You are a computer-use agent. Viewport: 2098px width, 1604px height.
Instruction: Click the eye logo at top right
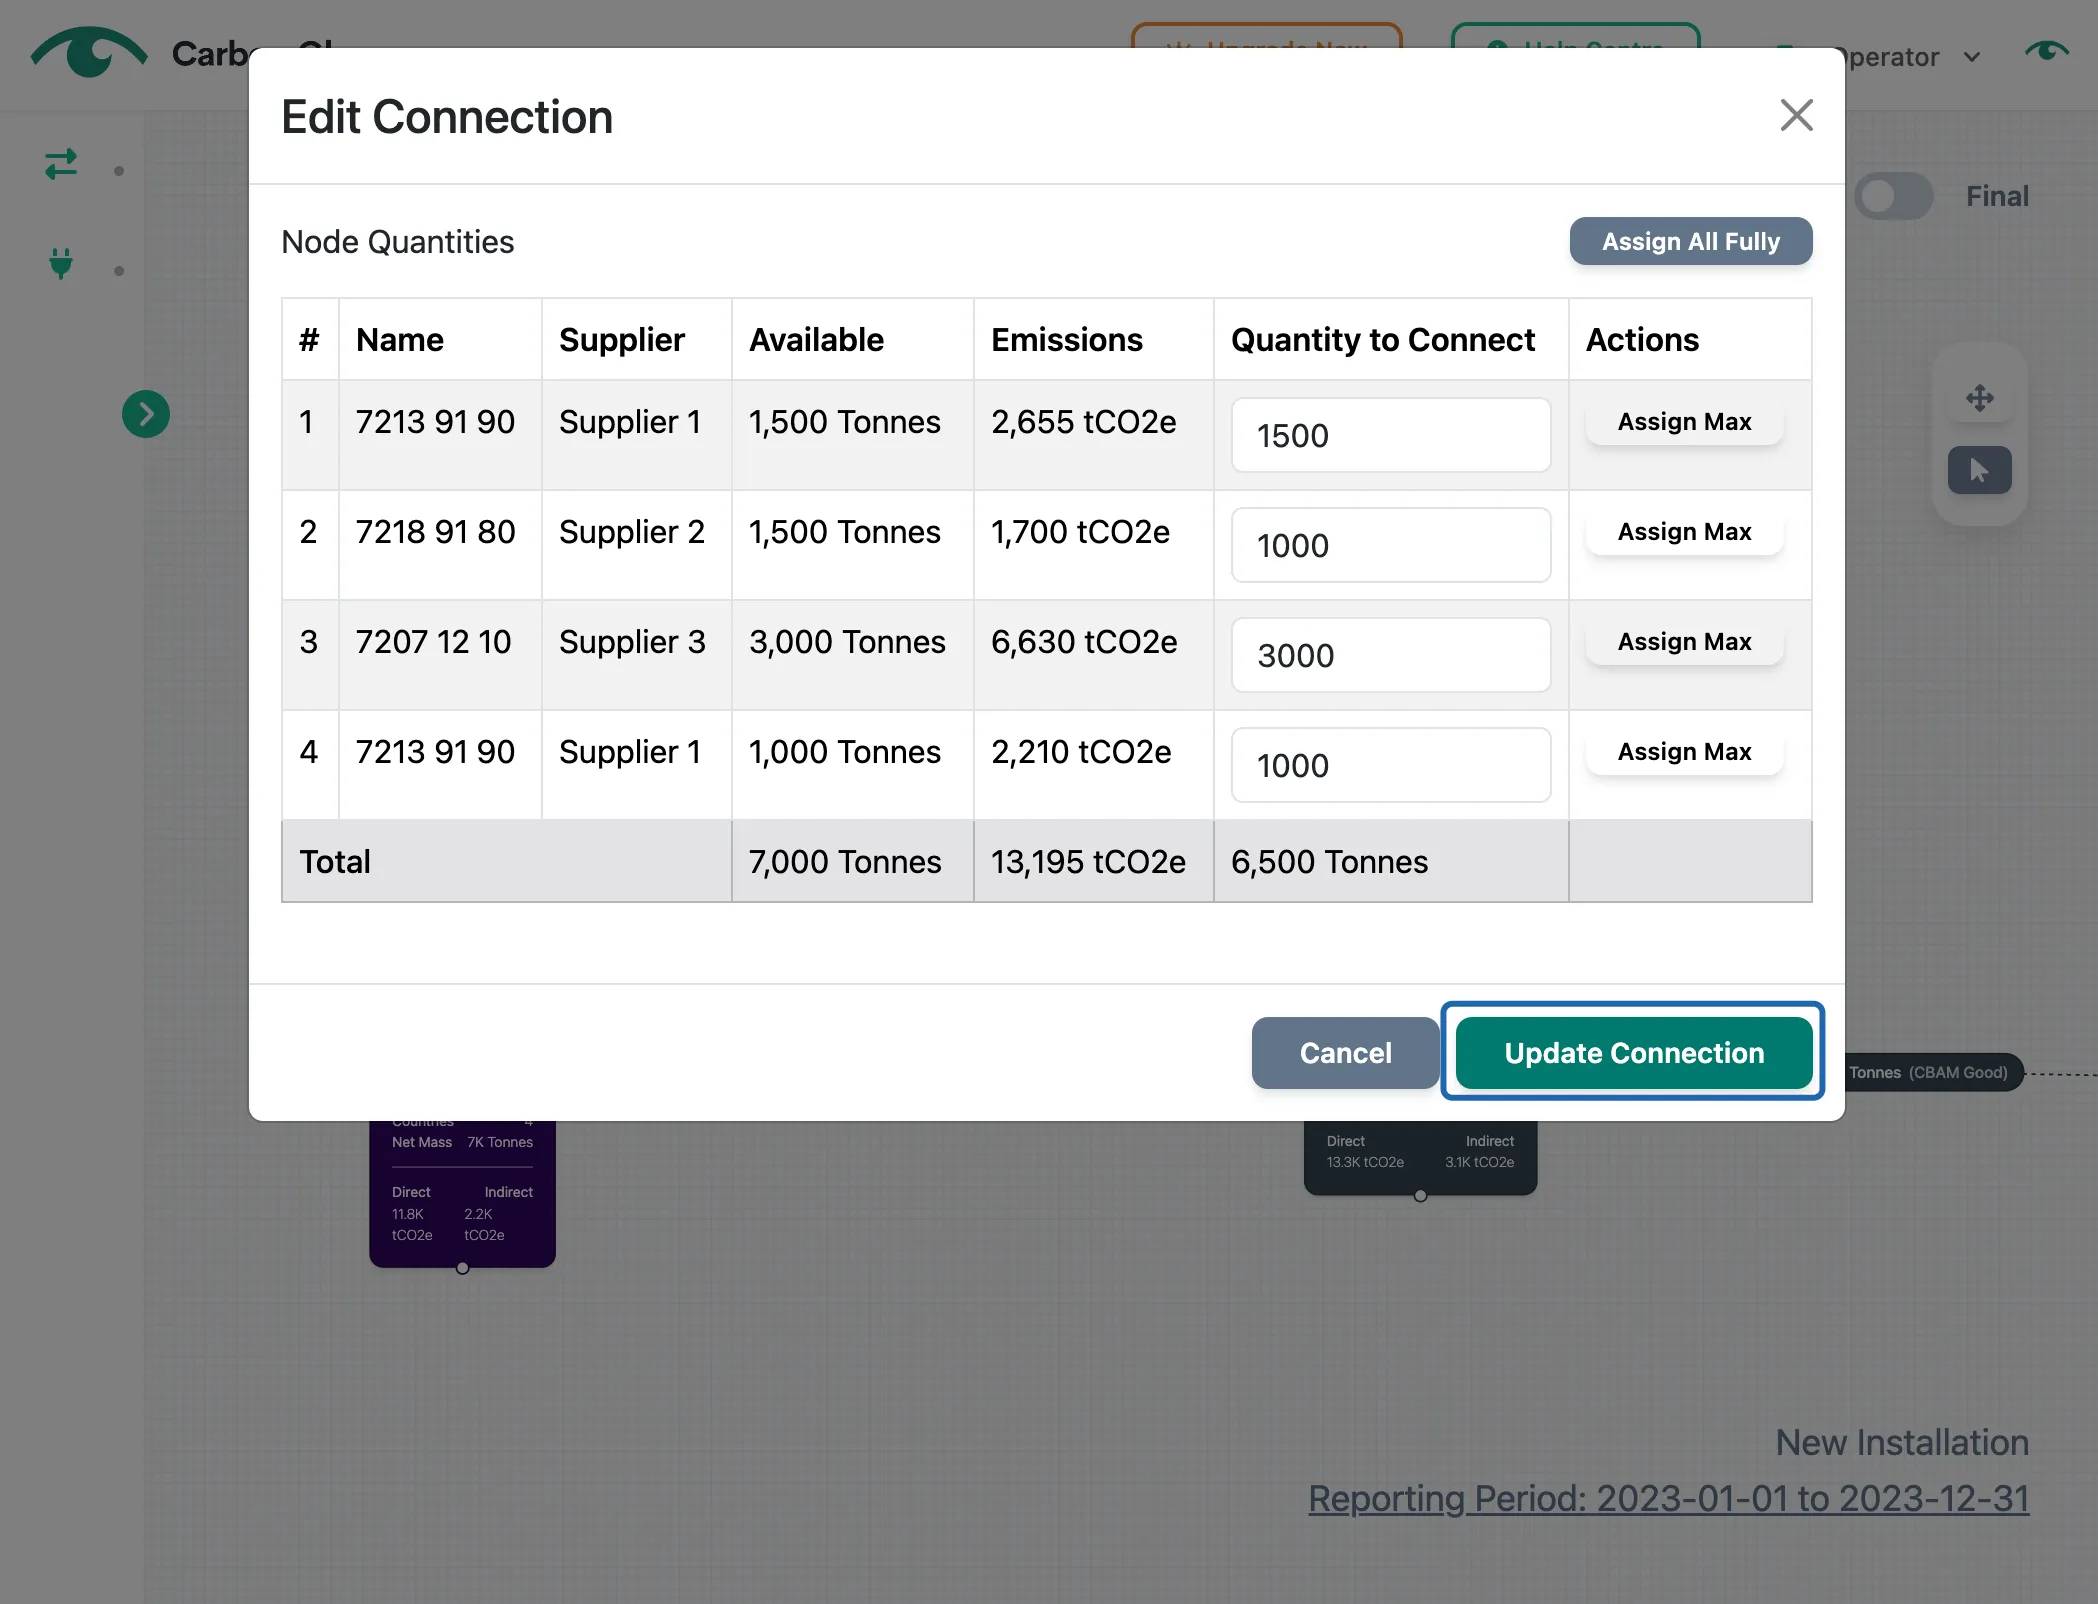(2046, 52)
